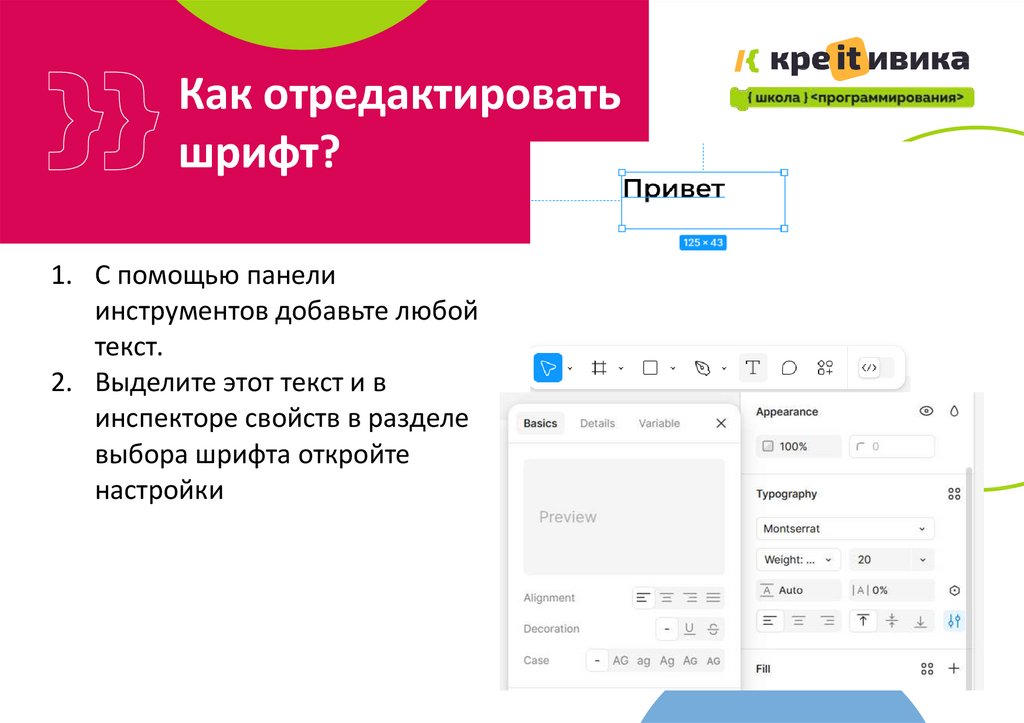
Task: Switch to the Details tab
Action: tap(597, 423)
